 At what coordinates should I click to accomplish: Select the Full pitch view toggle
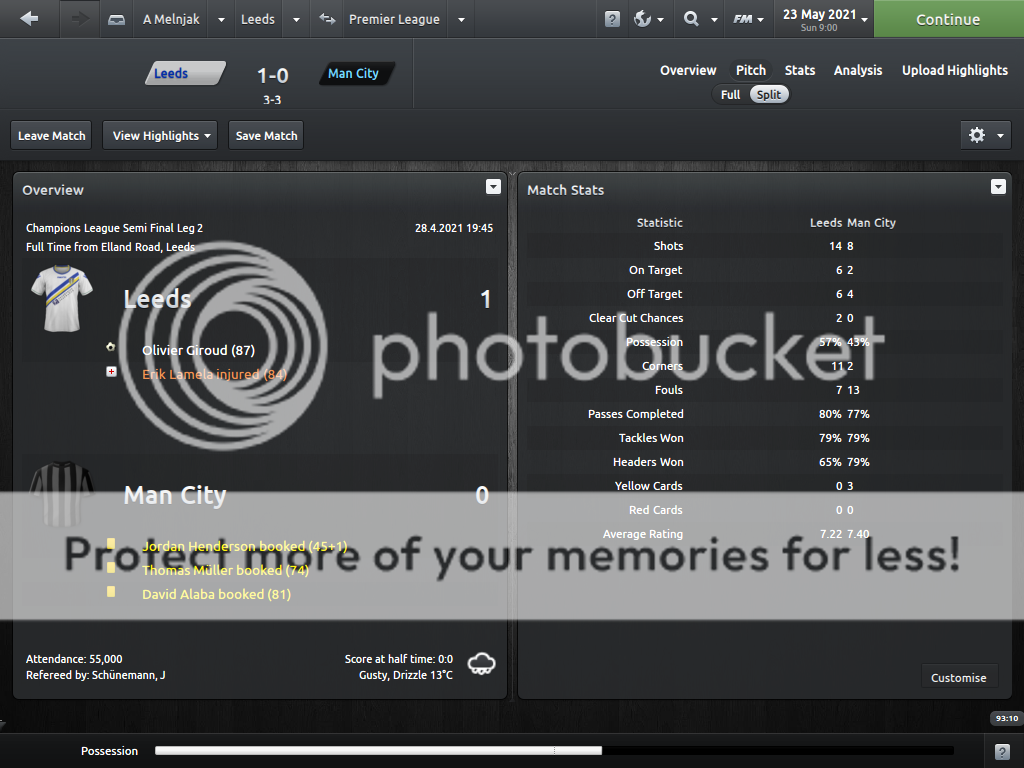coord(730,94)
